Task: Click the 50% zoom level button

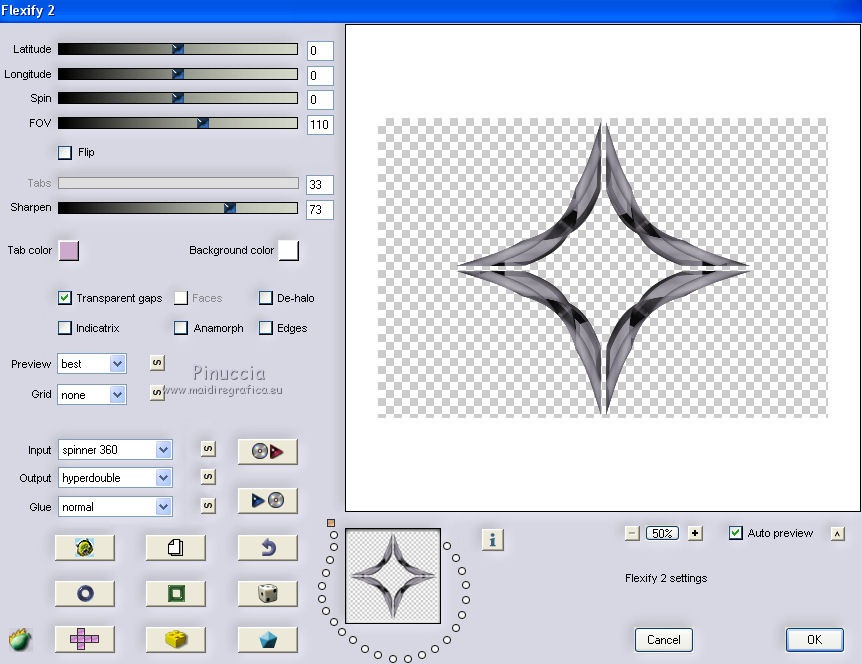Action: pyautogui.click(x=662, y=533)
